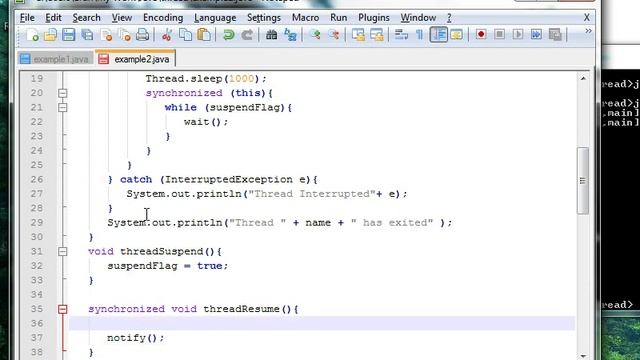Screen dimensions: 640x360
Task: Click the Save Recorded Macro icon
Action: click(x=555, y=35)
